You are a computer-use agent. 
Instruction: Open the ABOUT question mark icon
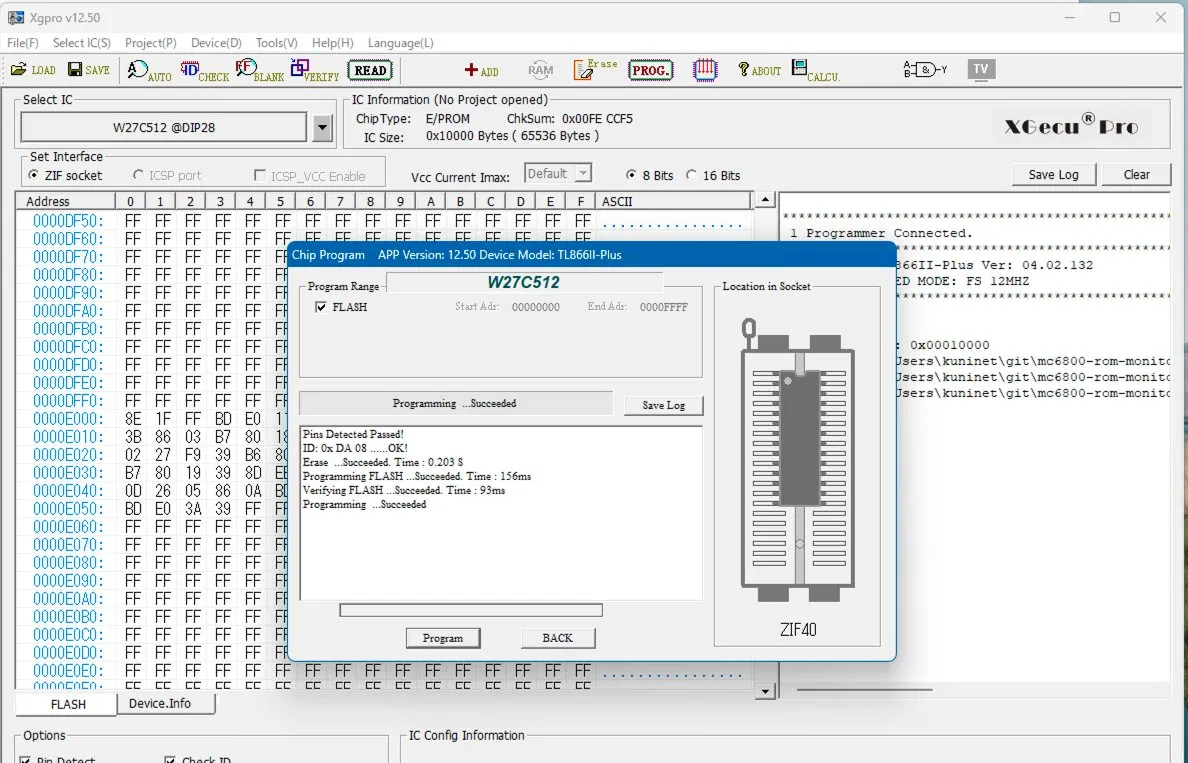tap(759, 70)
